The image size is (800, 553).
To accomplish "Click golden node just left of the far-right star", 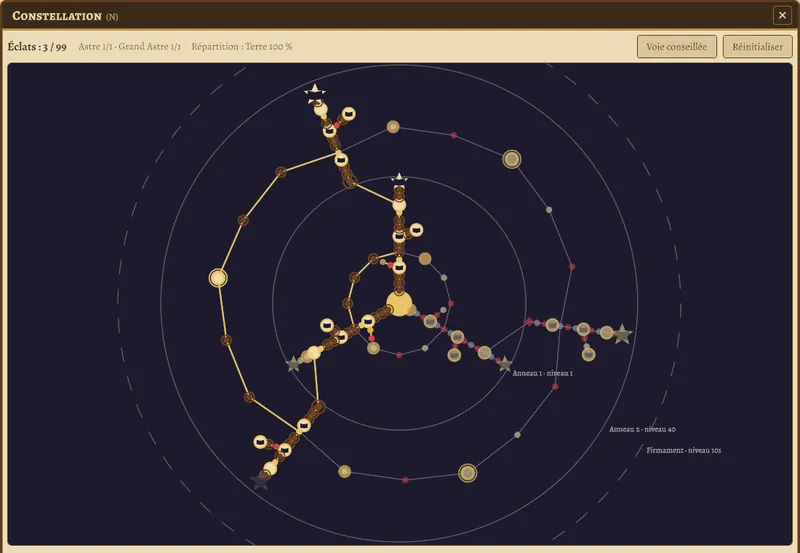I will point(606,333).
